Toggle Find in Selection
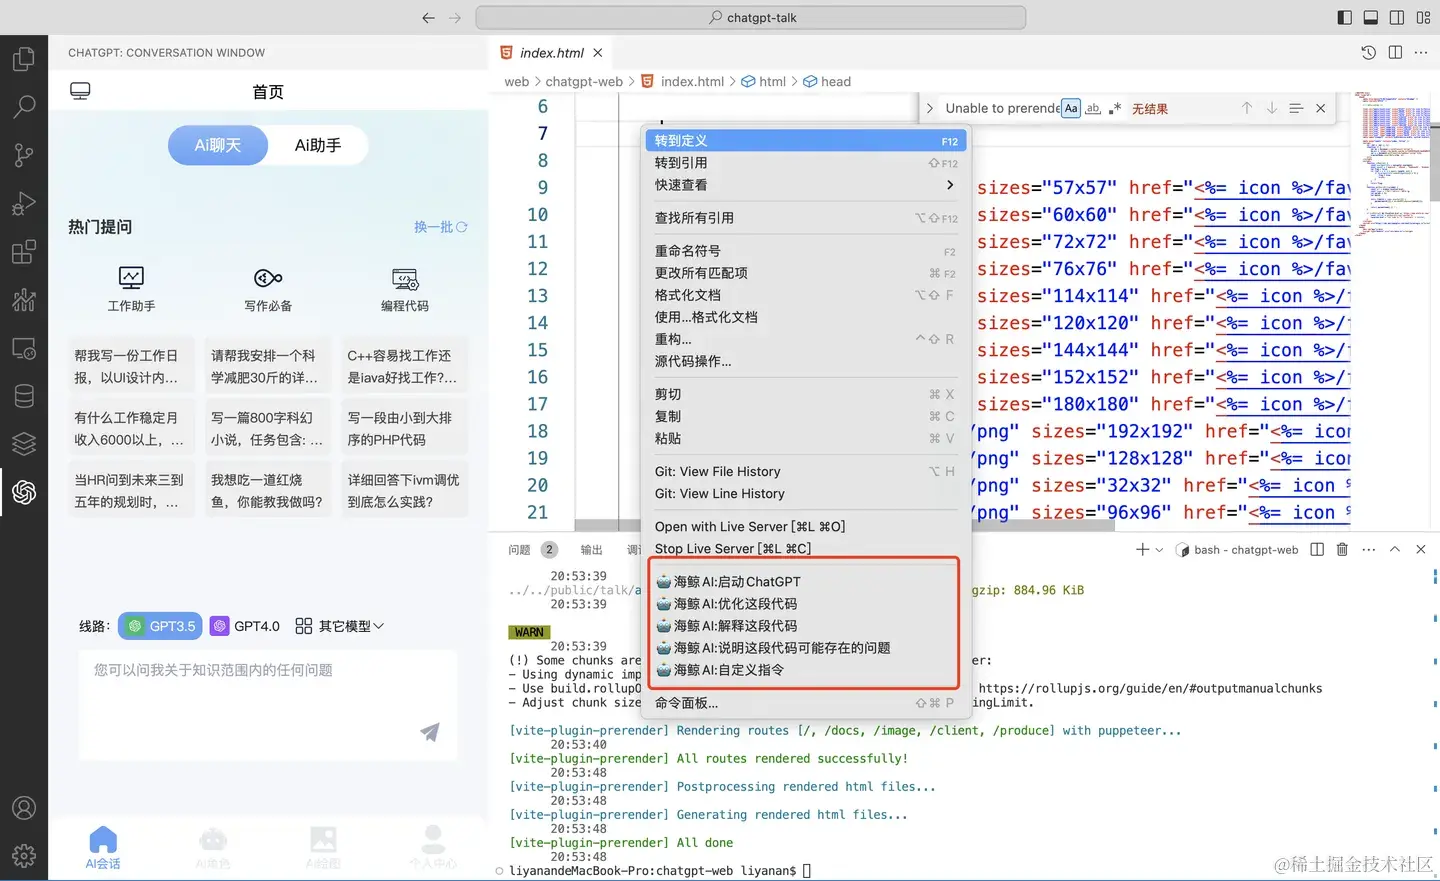 [1296, 108]
